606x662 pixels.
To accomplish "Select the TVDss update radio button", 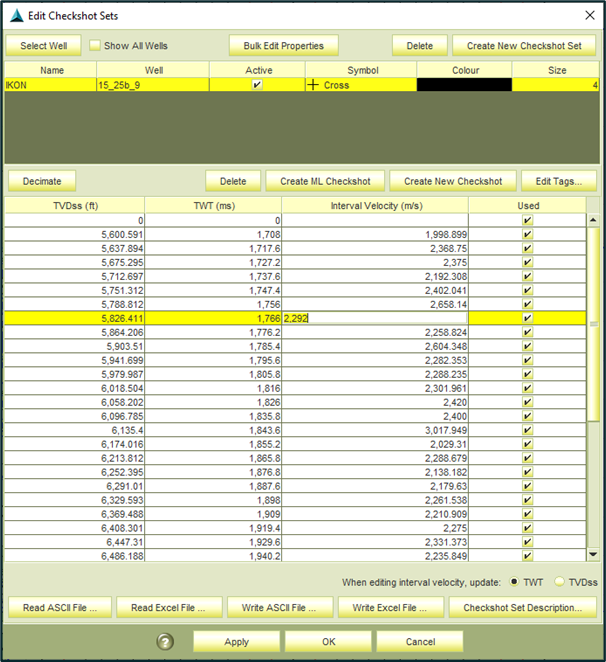I will click(x=558, y=581).
